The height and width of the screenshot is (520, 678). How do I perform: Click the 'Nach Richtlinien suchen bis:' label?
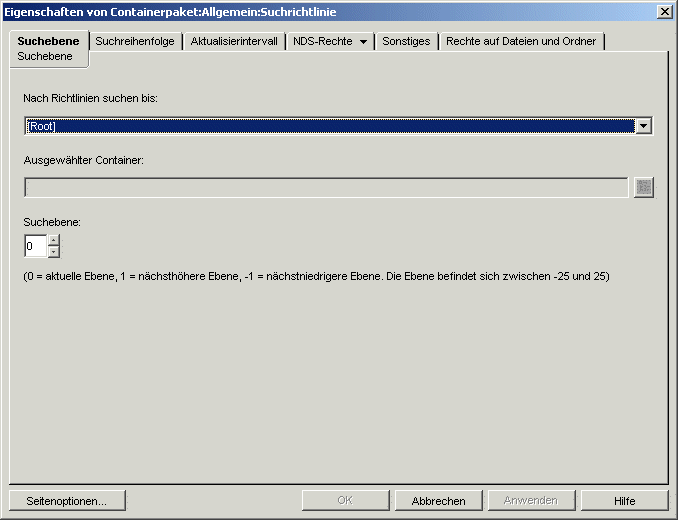click(90, 99)
